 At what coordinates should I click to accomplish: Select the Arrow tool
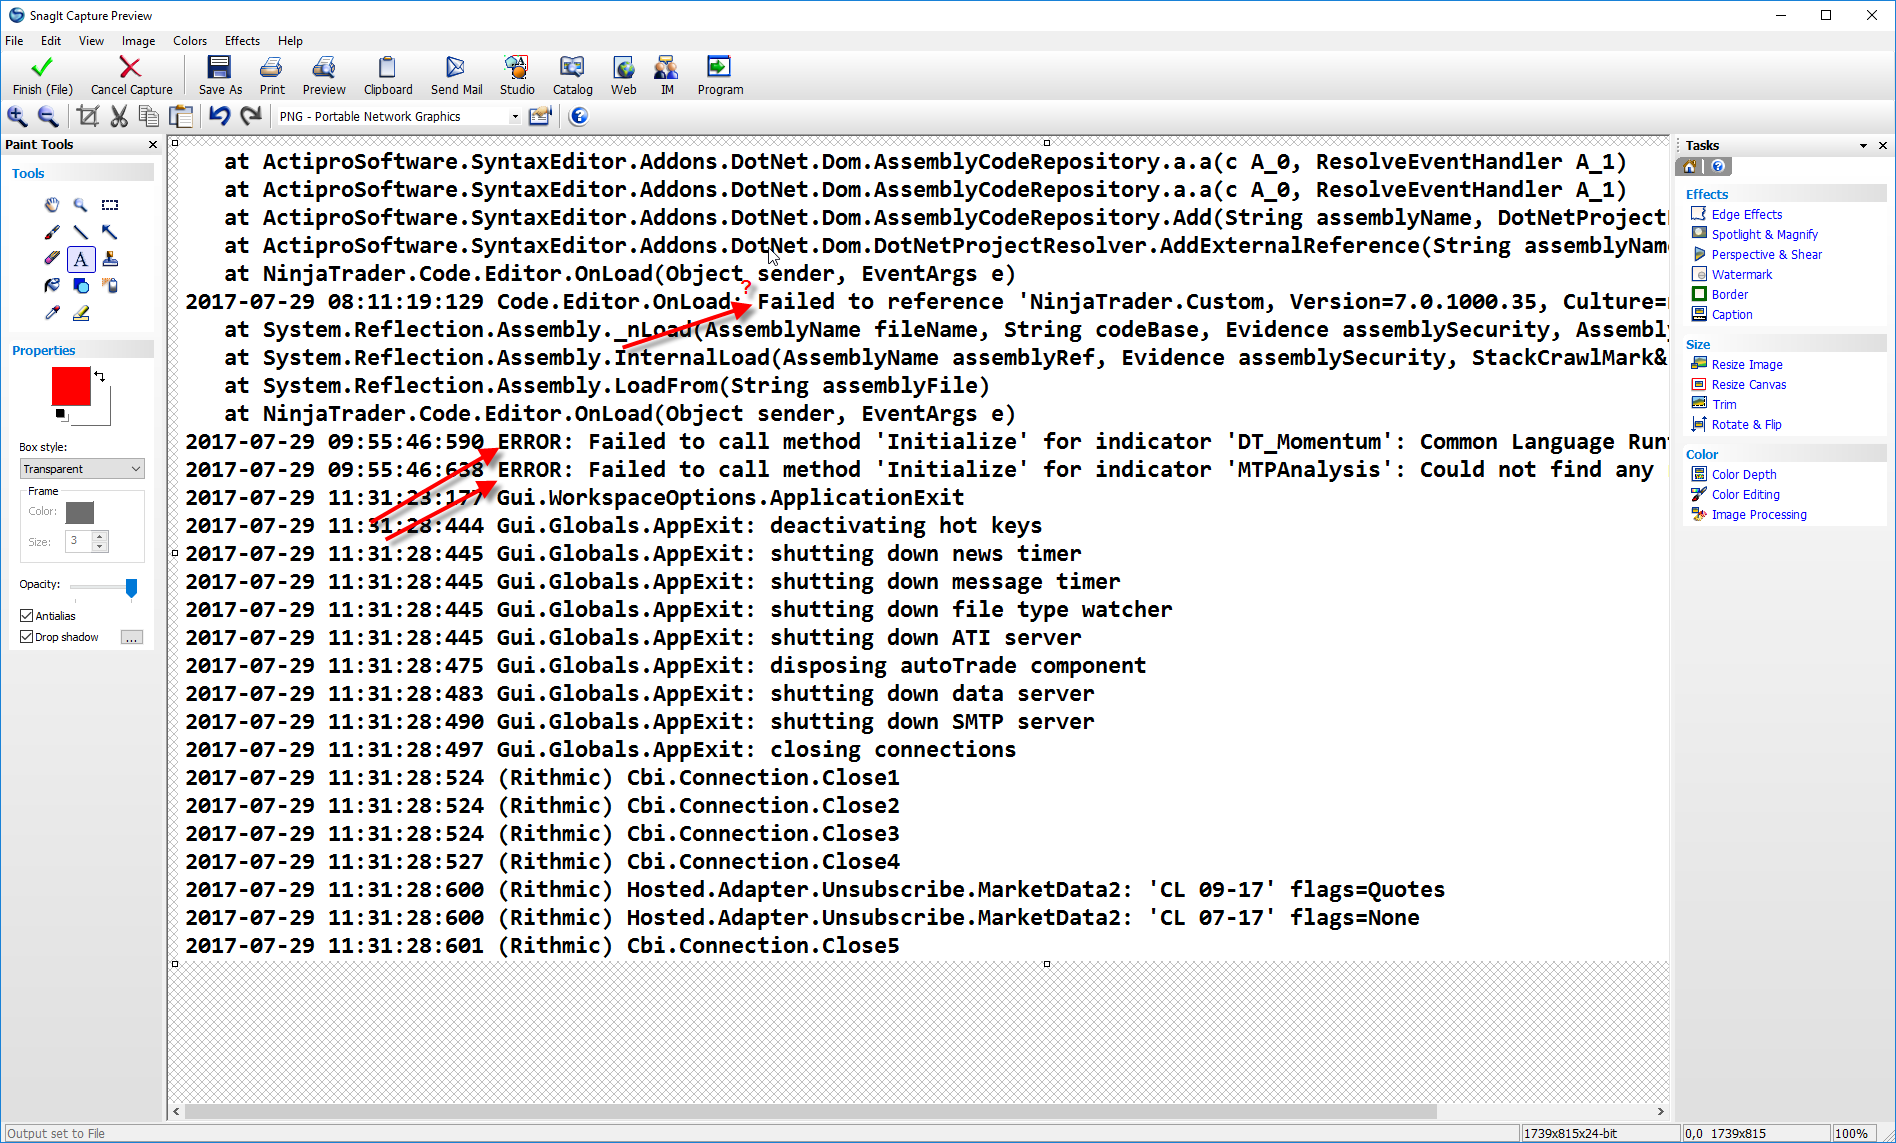(110, 232)
